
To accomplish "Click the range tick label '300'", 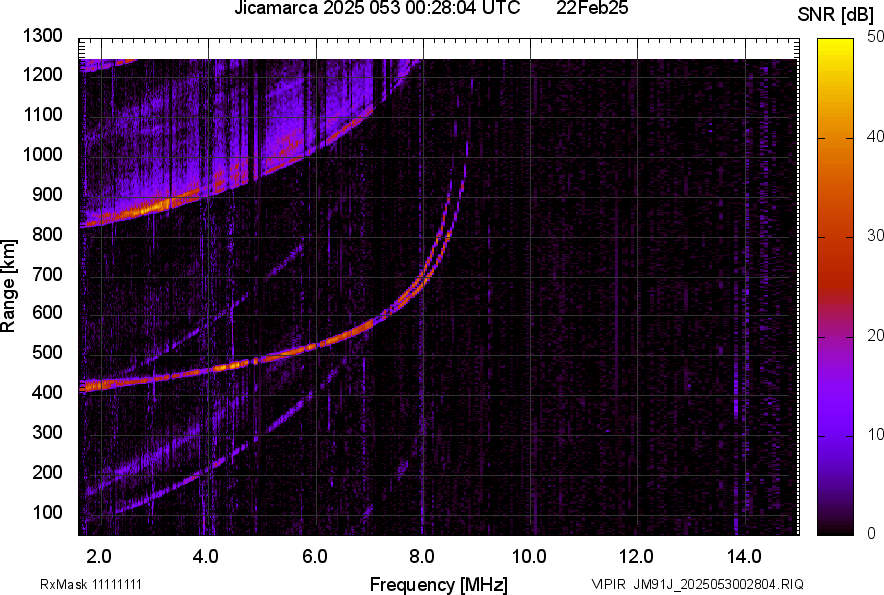I will [47, 432].
